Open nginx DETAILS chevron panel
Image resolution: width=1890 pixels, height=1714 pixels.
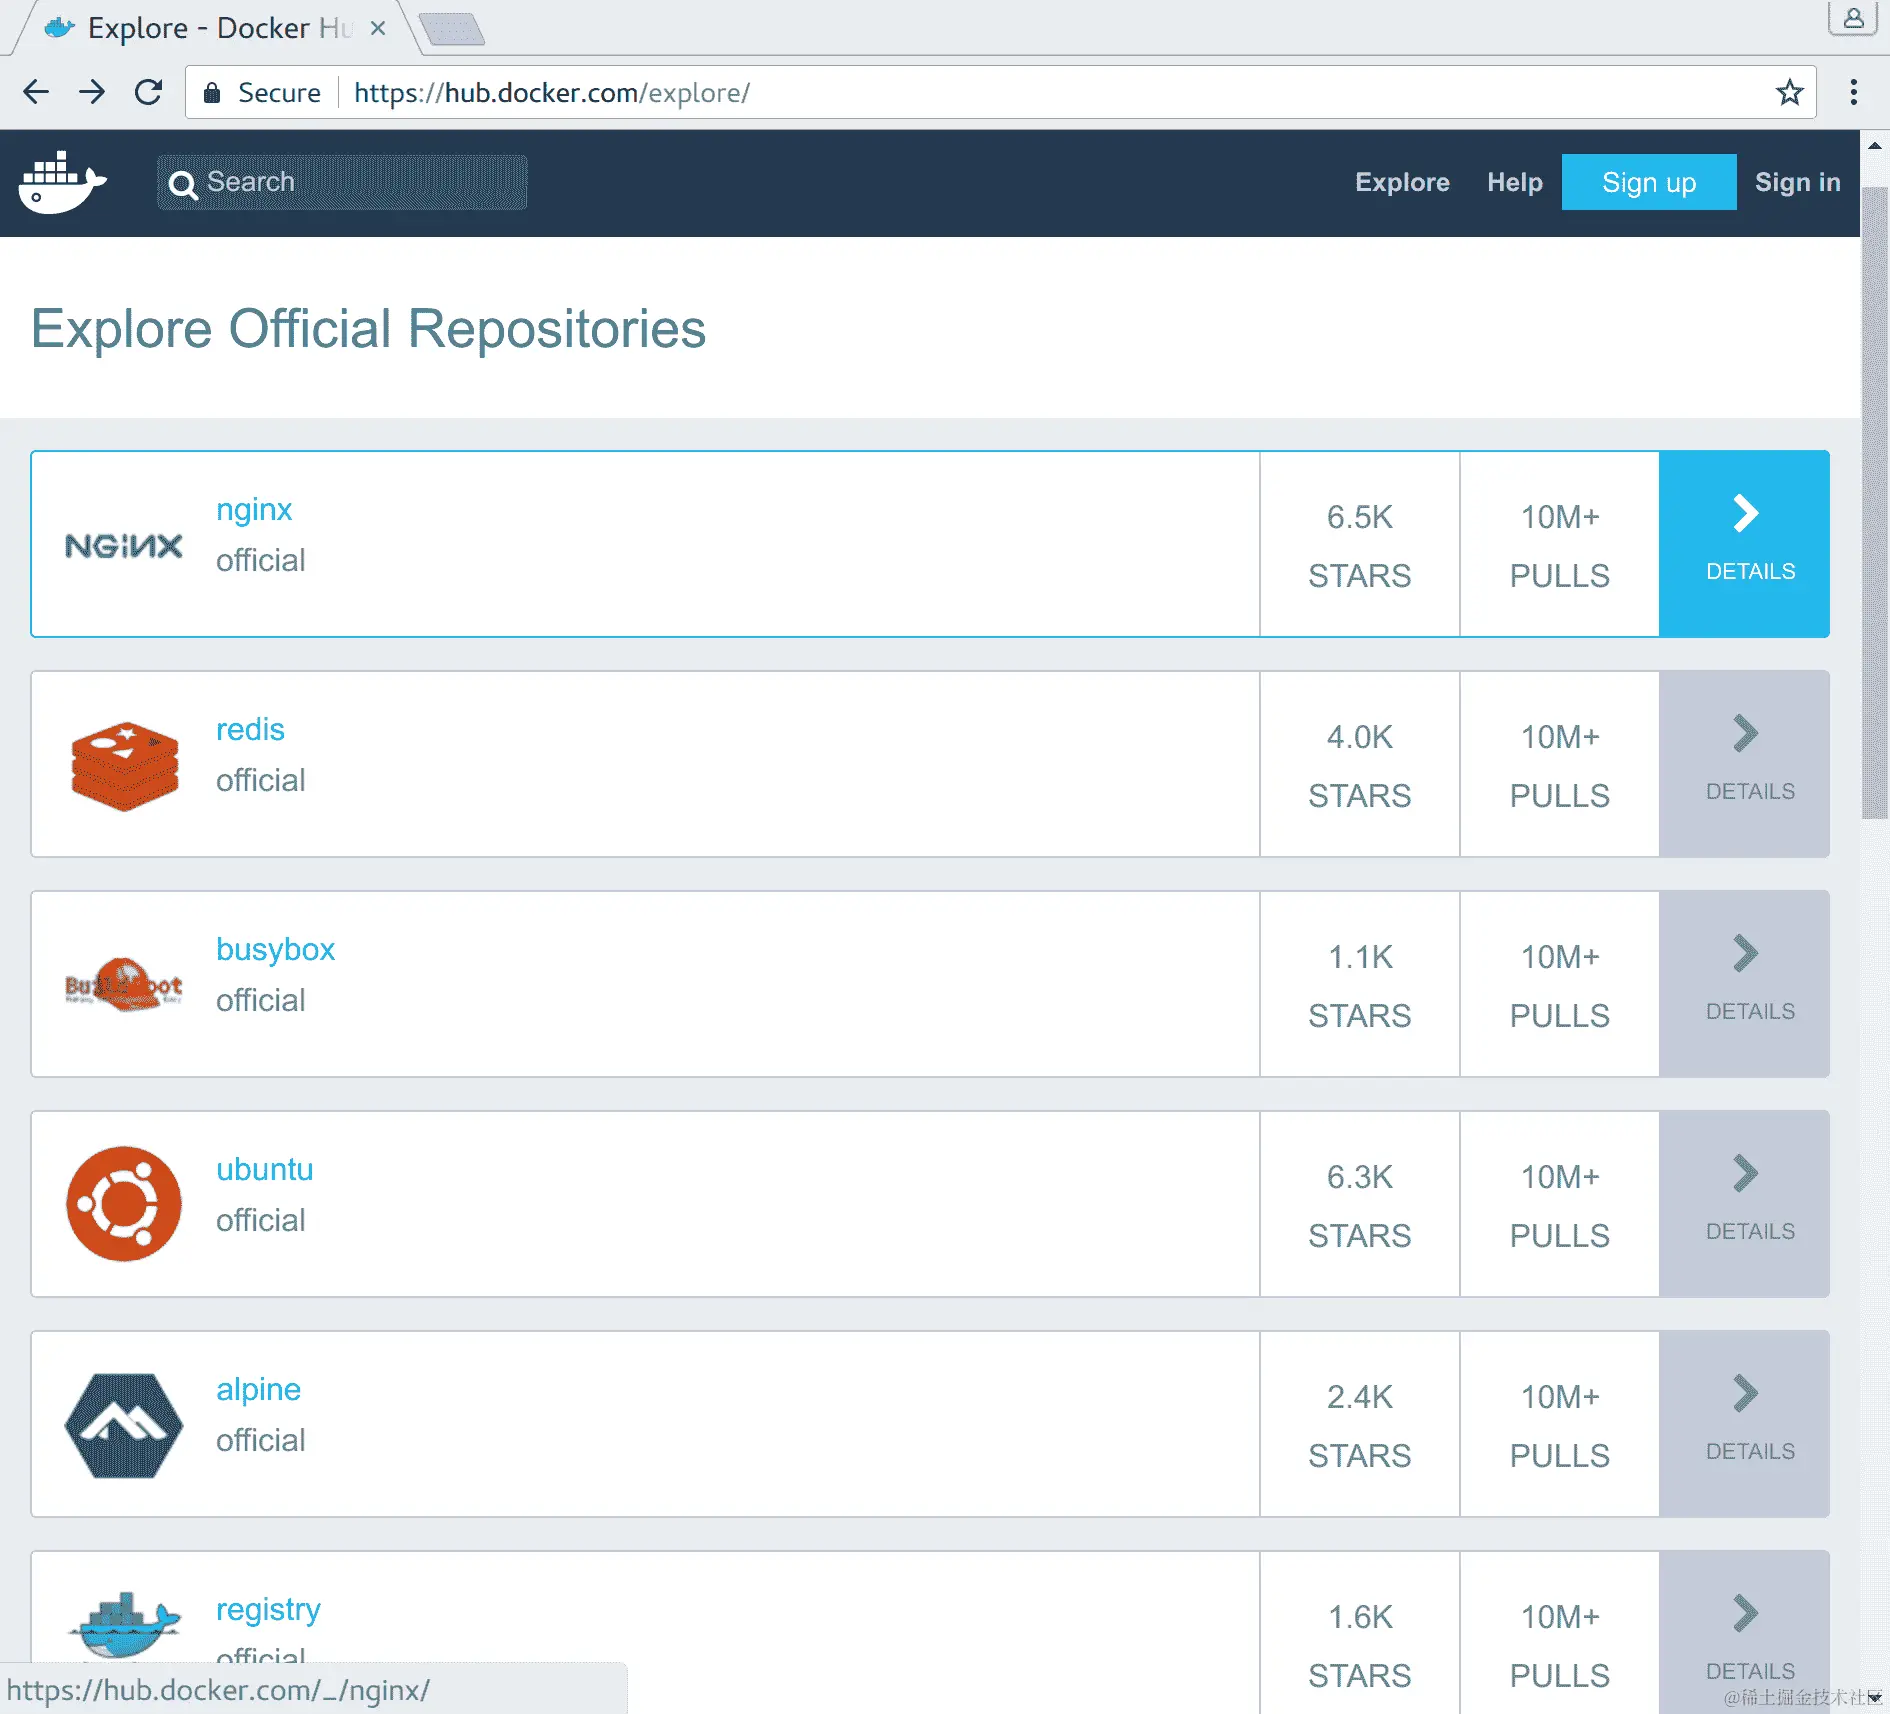pyautogui.click(x=1744, y=544)
